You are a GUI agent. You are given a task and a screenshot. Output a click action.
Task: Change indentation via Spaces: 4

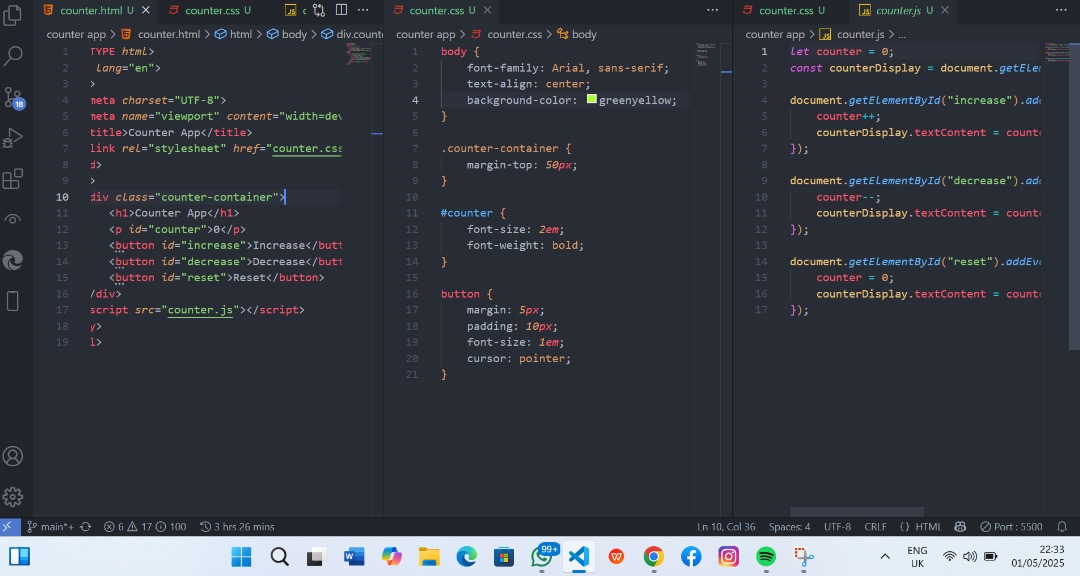[x=789, y=526]
